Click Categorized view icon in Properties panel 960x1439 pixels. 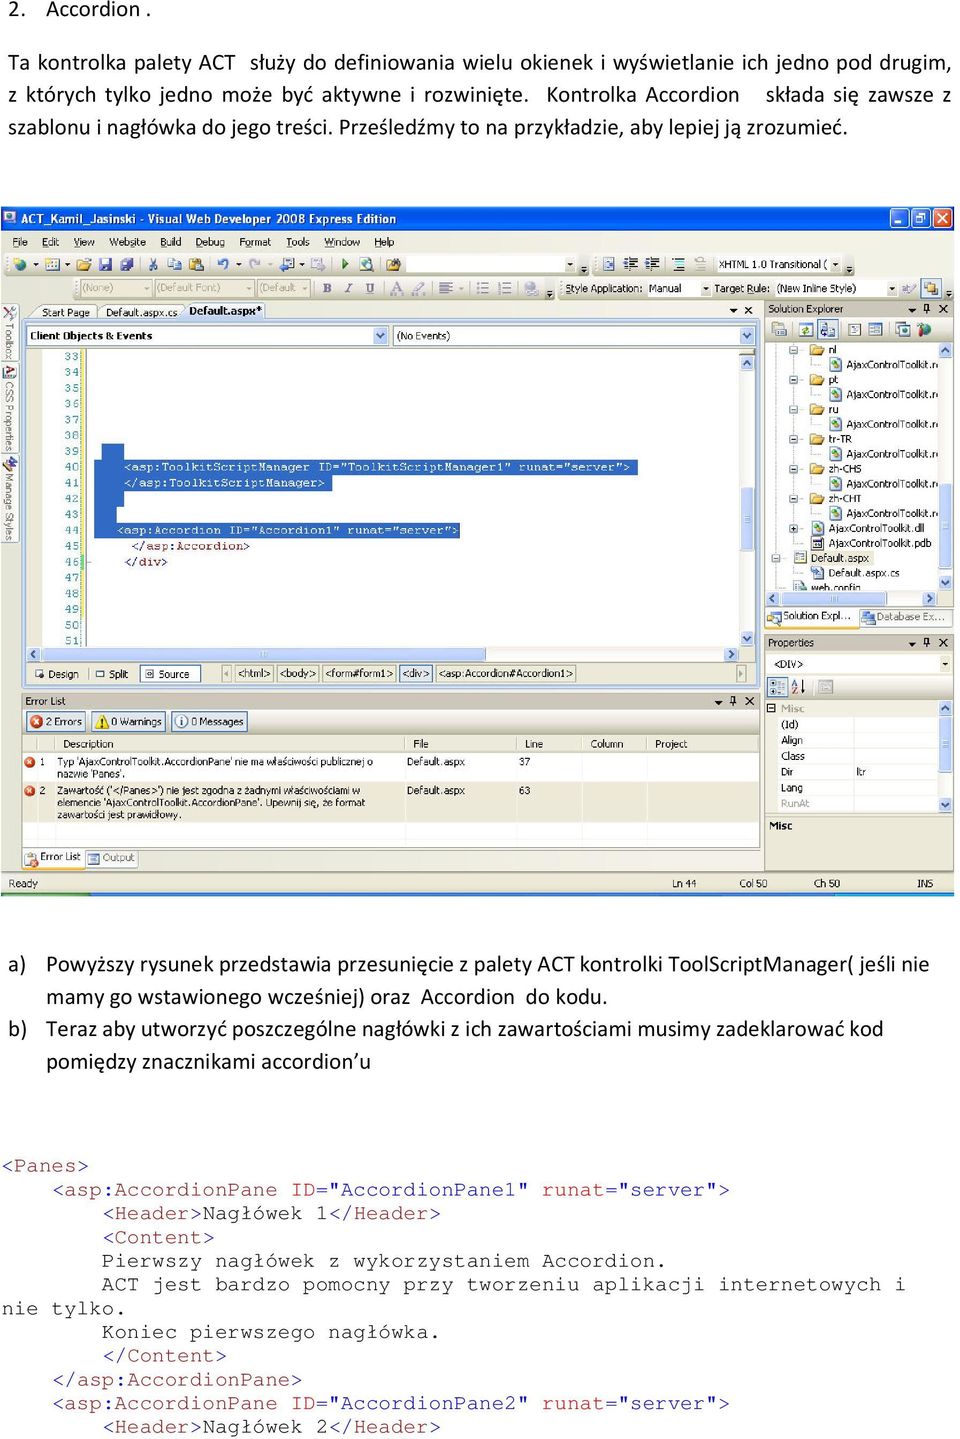point(777,687)
